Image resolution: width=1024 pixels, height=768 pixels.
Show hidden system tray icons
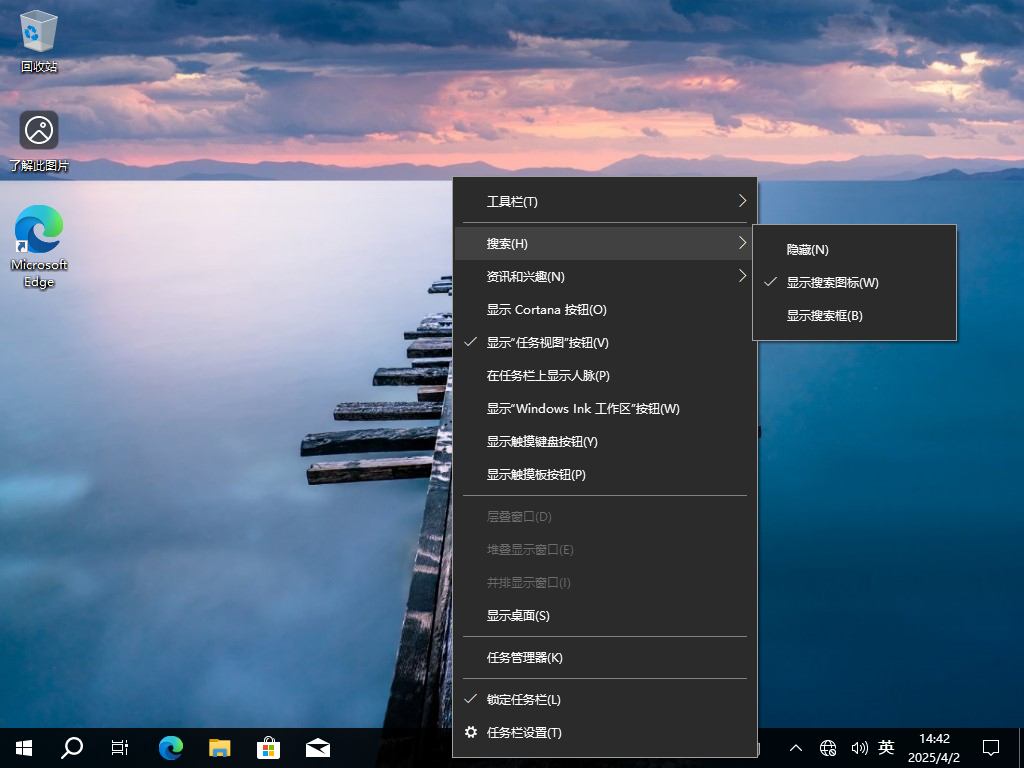(x=796, y=748)
